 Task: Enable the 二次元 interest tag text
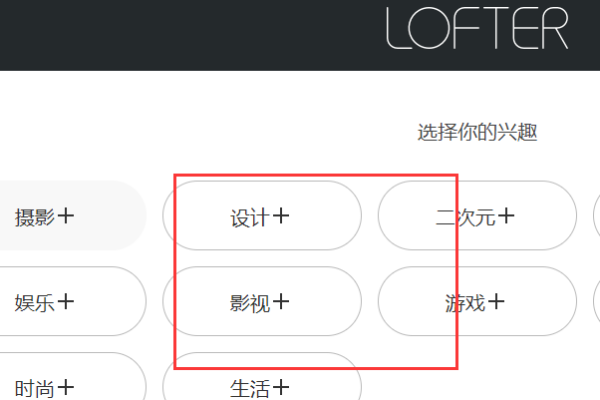point(465,217)
